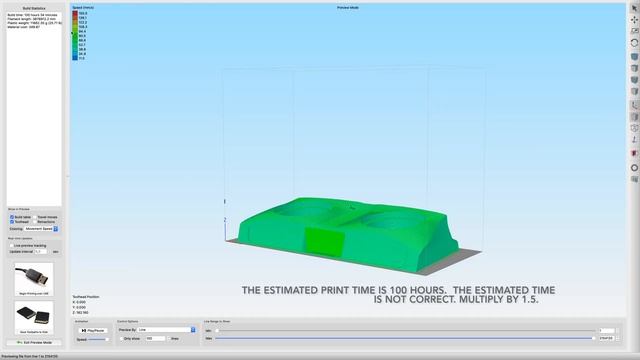
Task: Click the Build time 100 hours text
Action: (32, 15)
